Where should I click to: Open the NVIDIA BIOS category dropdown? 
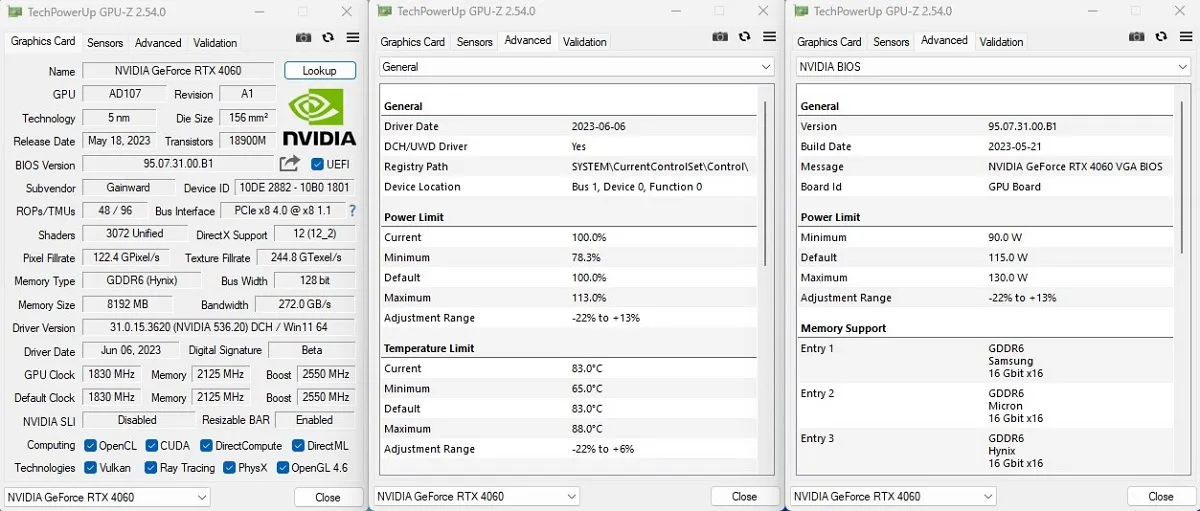pyautogui.click(x=993, y=67)
